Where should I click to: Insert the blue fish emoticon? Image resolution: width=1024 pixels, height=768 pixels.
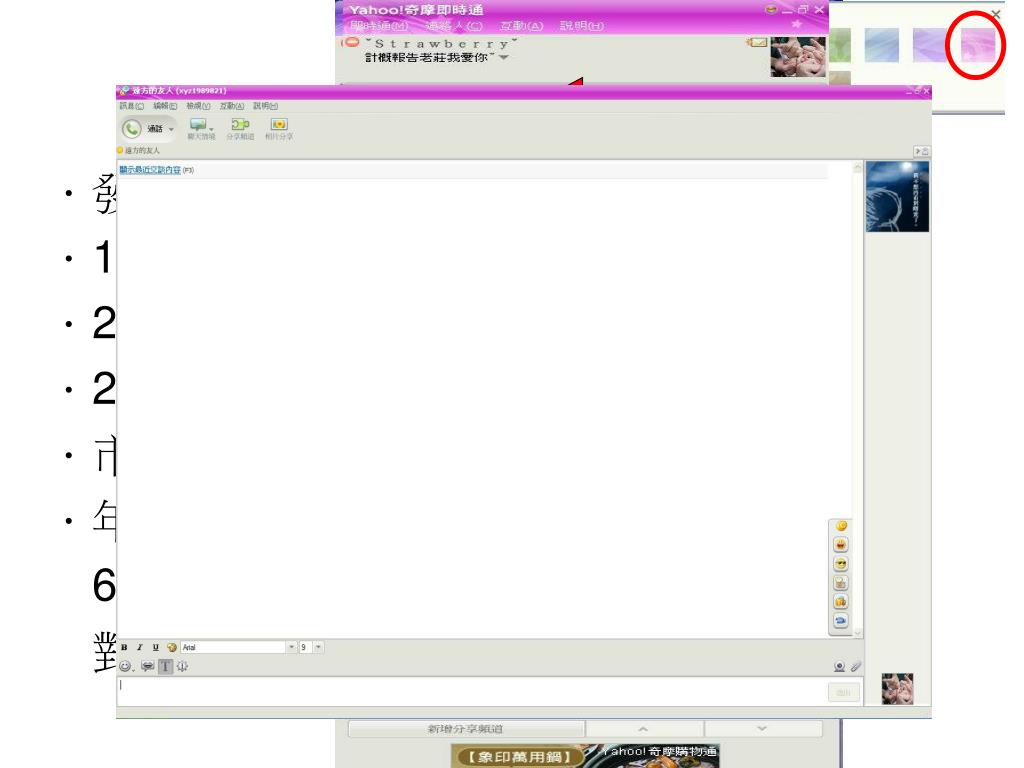pyautogui.click(x=841, y=620)
